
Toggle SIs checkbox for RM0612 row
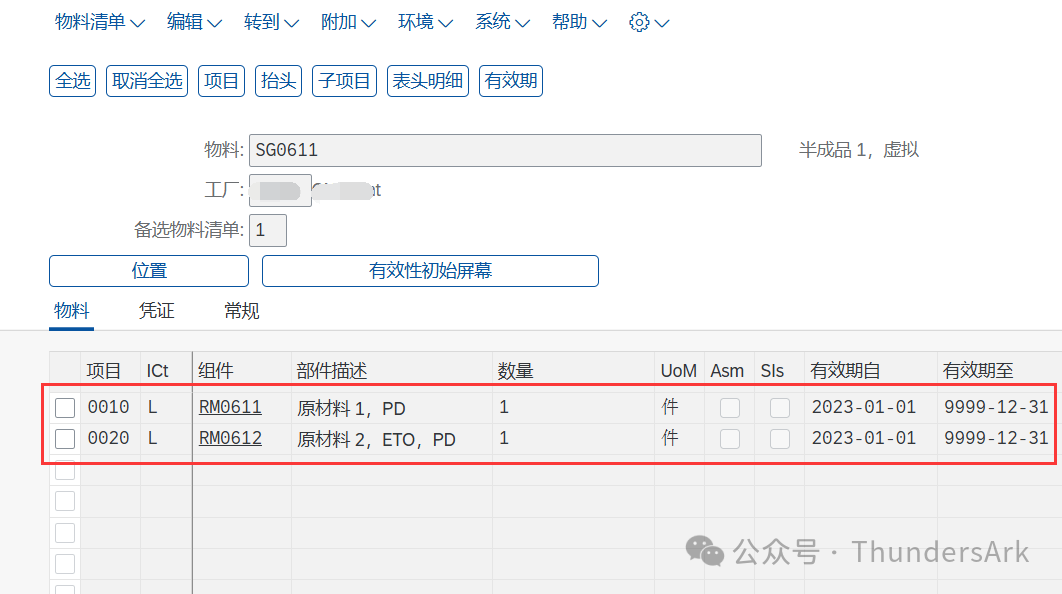779,439
